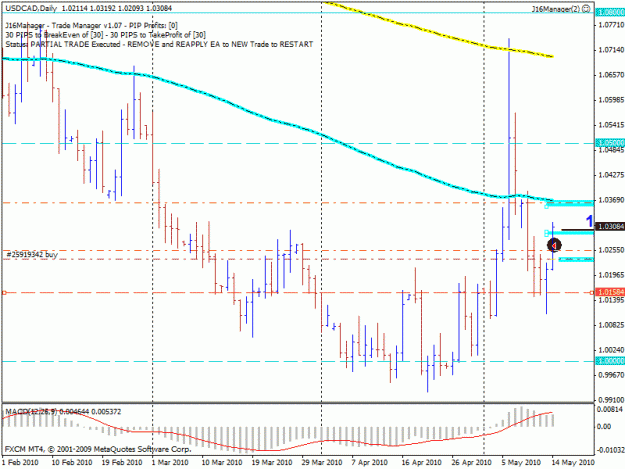Click the cyan 1.00000 level label
The height and width of the screenshot is (469, 625).
point(610,361)
